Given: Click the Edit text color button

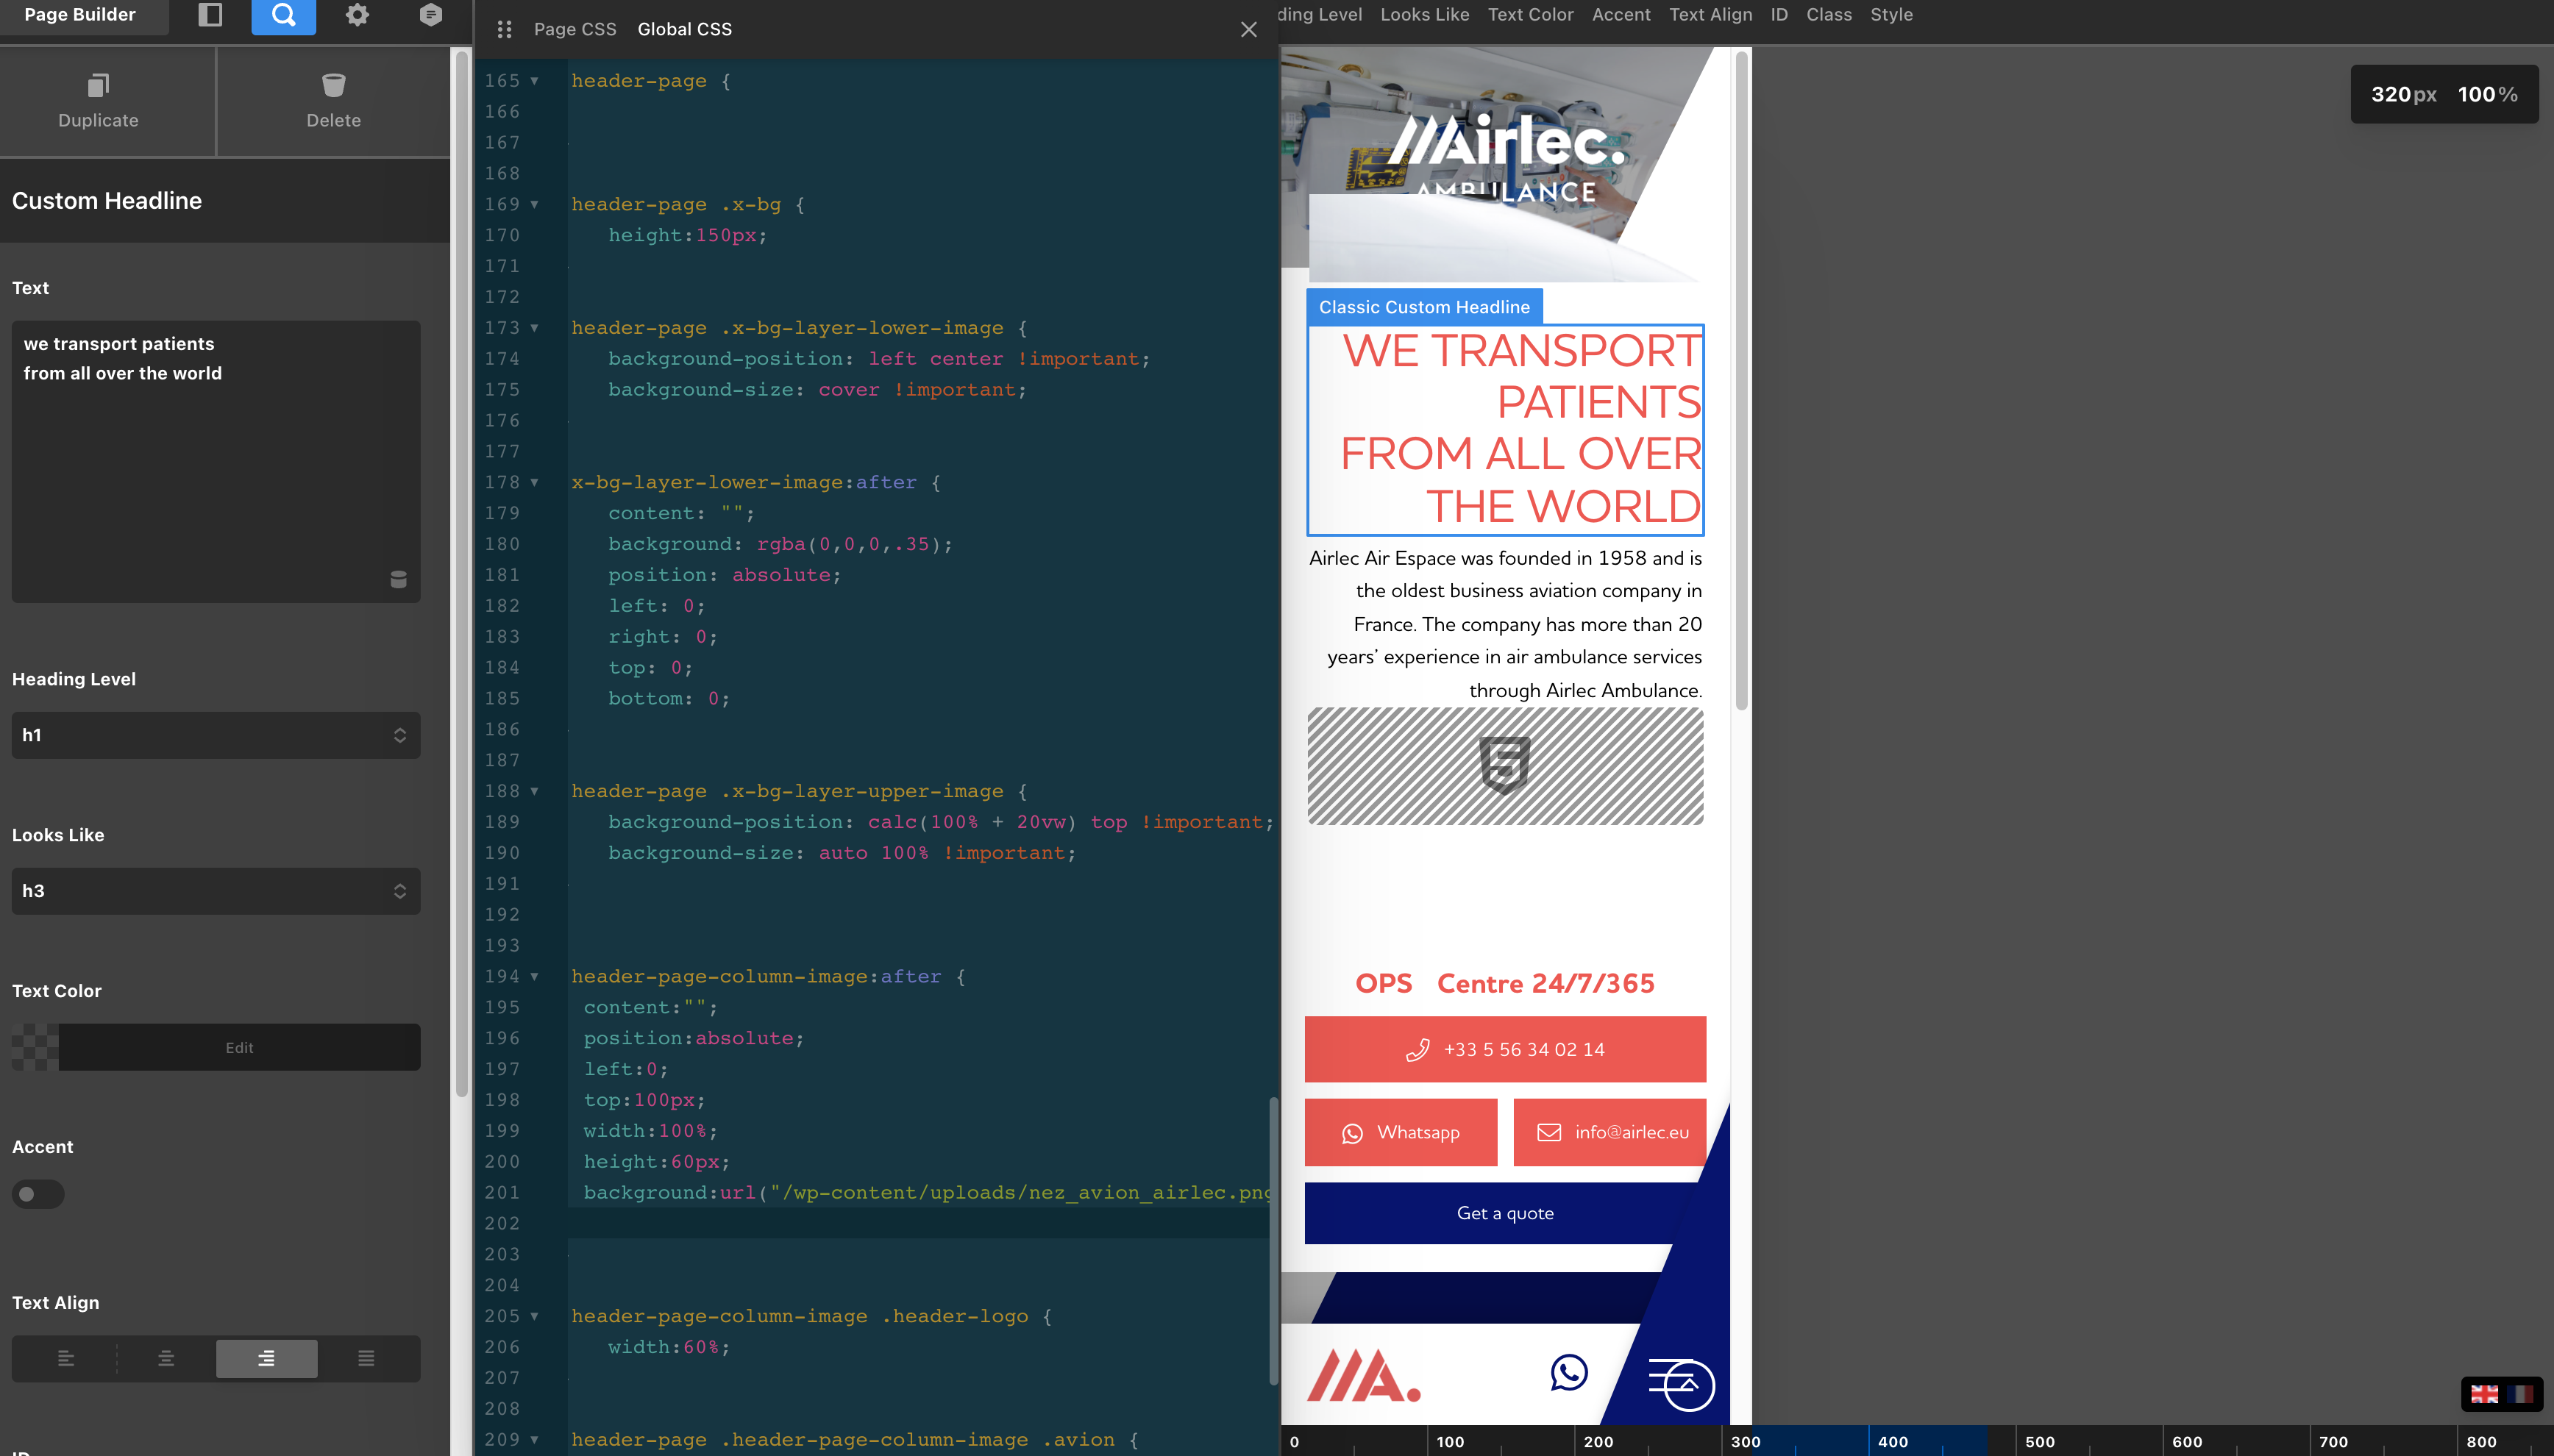Looking at the screenshot, I should 239,1047.
